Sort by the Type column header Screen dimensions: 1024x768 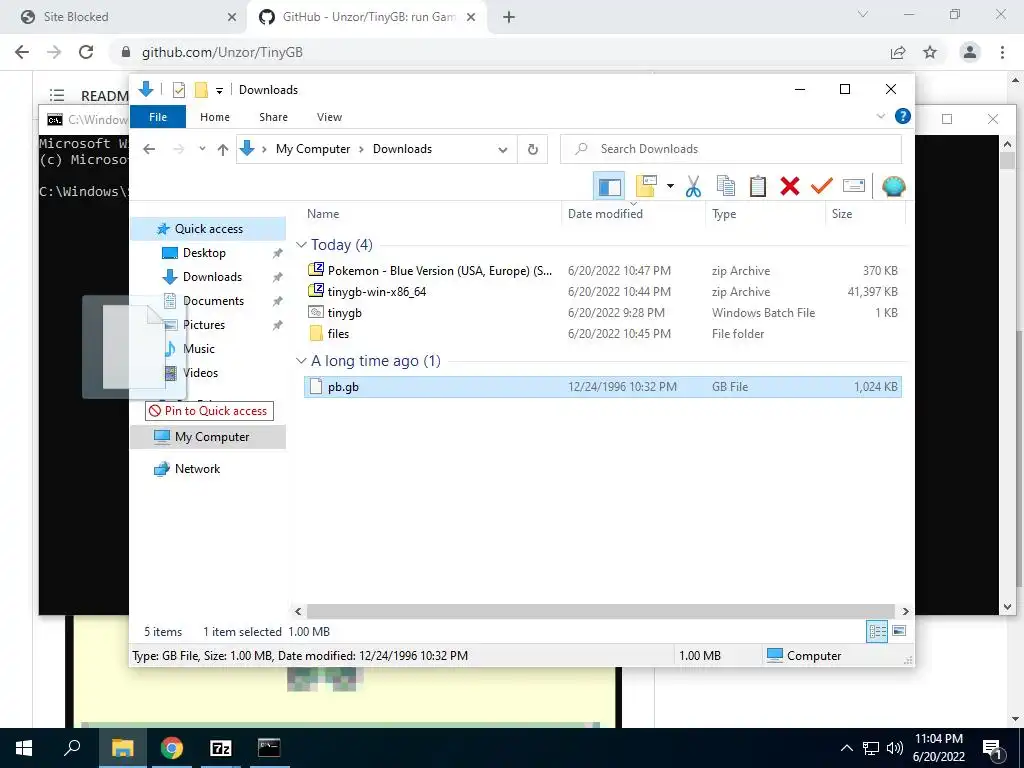(x=765, y=214)
